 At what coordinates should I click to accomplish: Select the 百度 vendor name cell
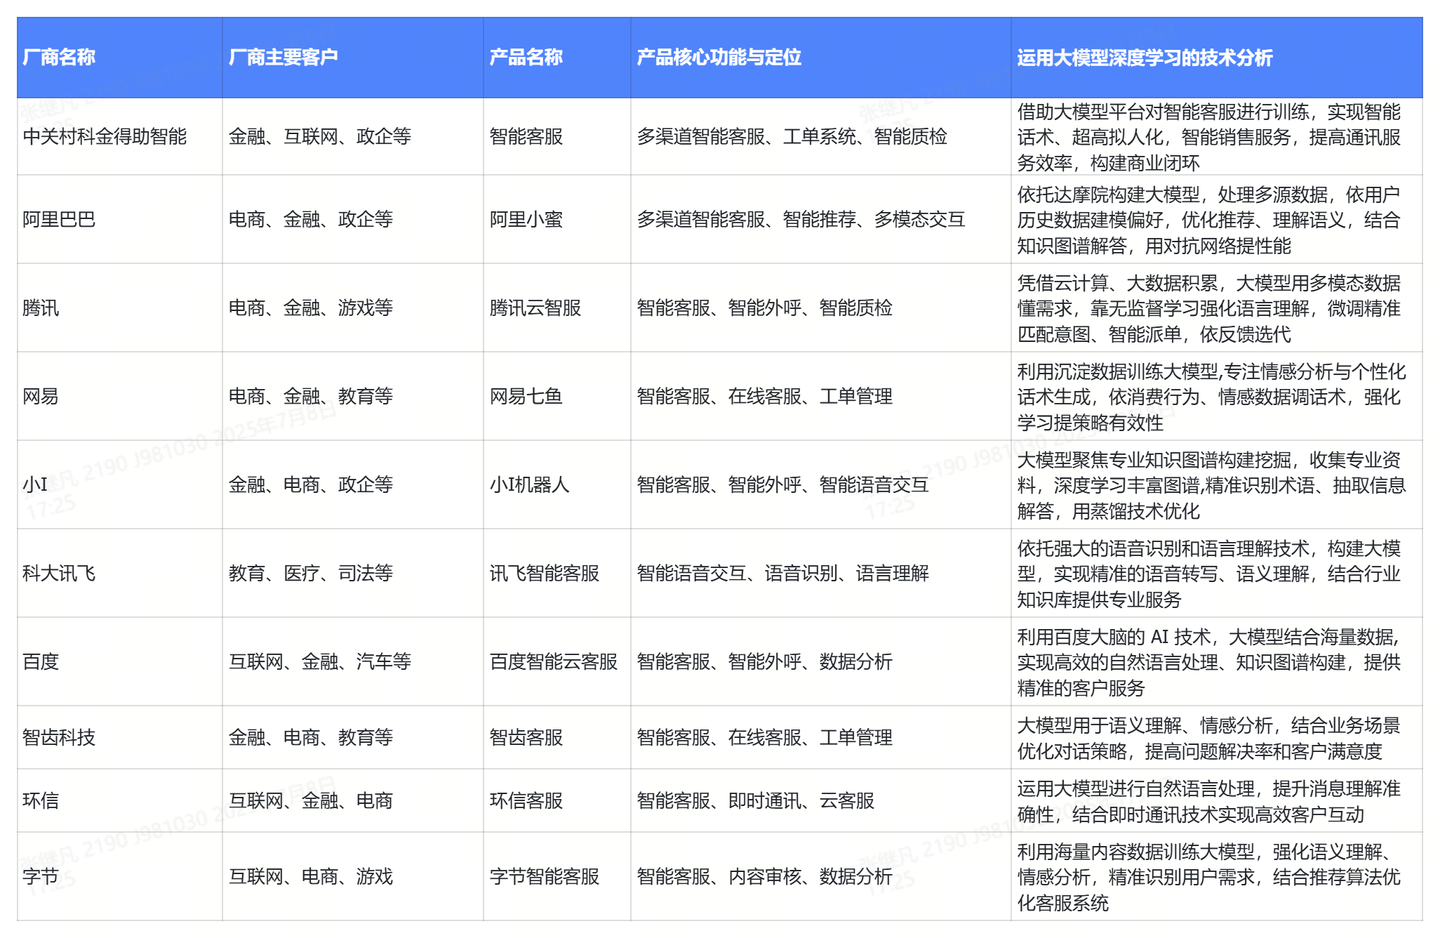point(42,661)
